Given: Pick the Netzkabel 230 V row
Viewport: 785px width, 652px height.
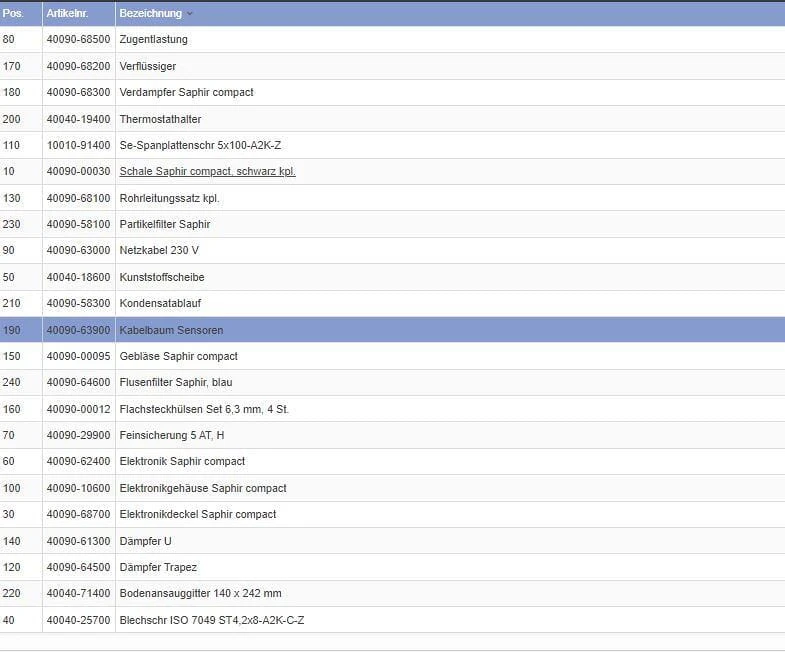Looking at the screenshot, I should (x=392, y=250).
